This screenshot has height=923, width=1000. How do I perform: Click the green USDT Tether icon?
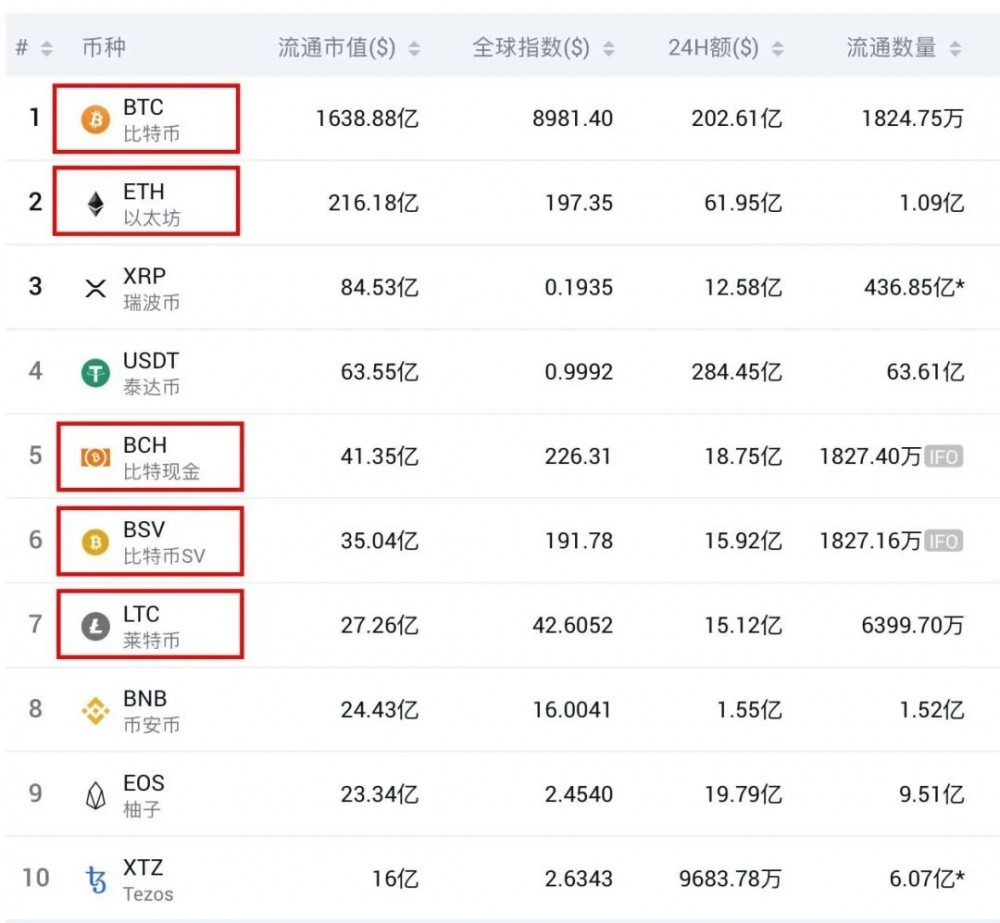[96, 374]
